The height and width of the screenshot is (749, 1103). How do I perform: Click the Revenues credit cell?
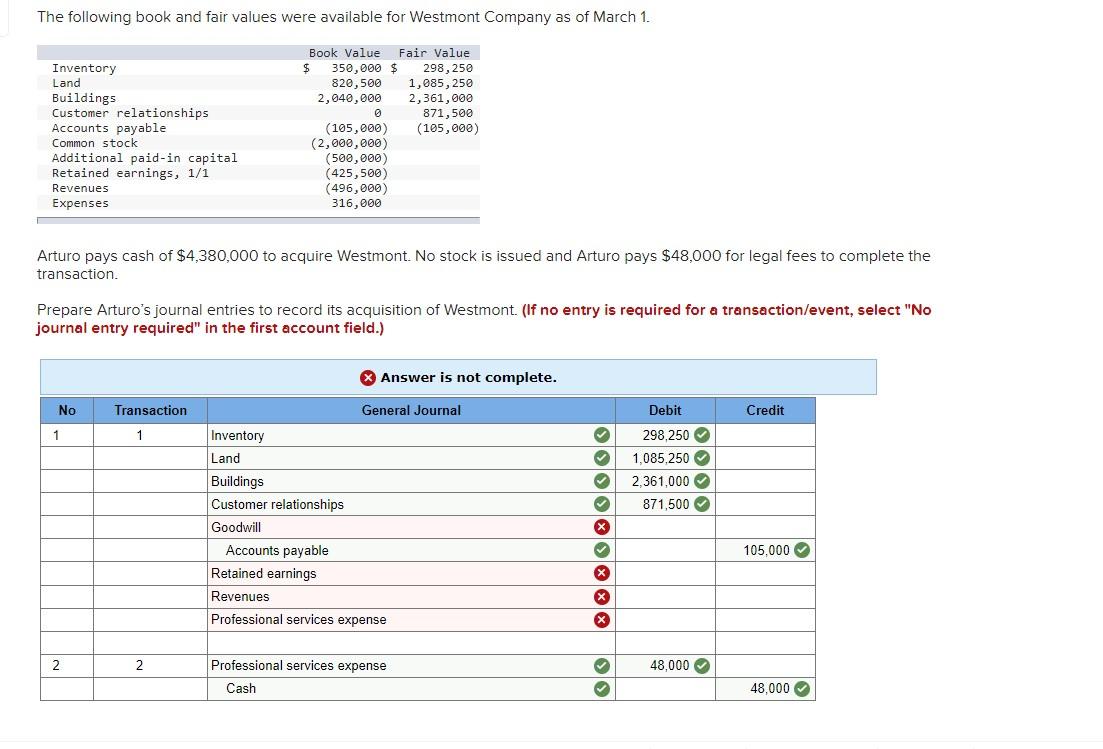pyautogui.click(x=765, y=597)
